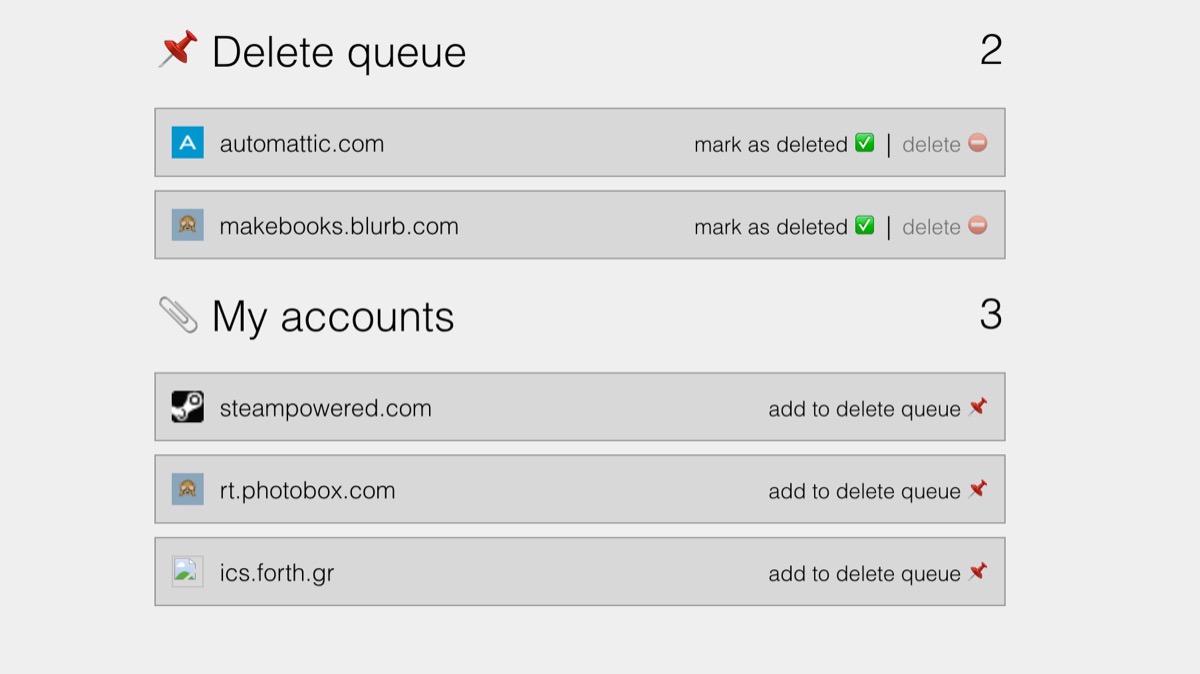The width and height of the screenshot is (1200, 674).
Task: Click the Steam logo icon
Action: coord(187,407)
